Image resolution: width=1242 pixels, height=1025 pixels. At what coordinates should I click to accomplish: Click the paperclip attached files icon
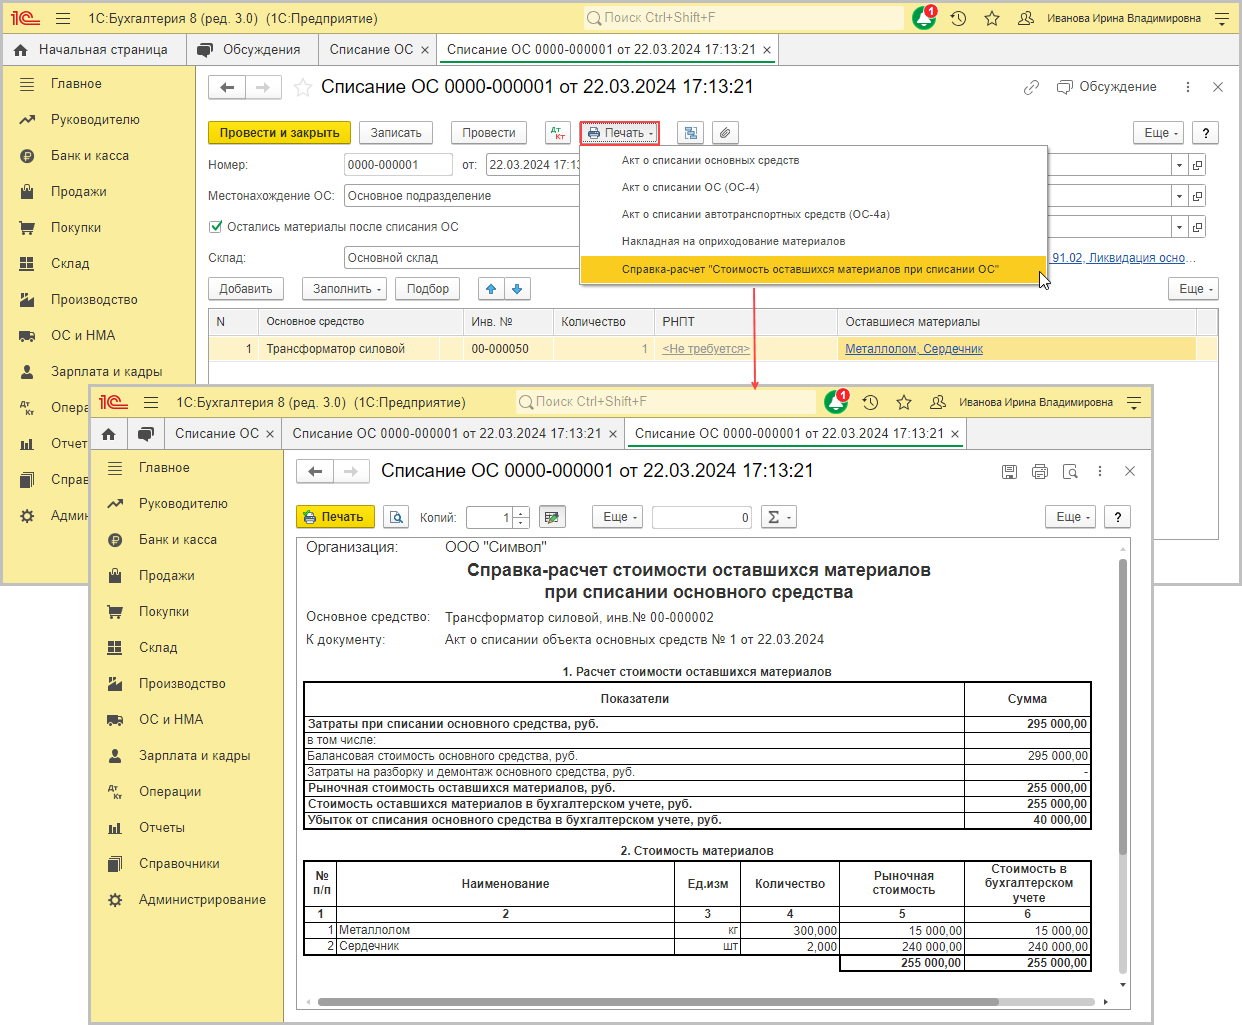pyautogui.click(x=725, y=133)
